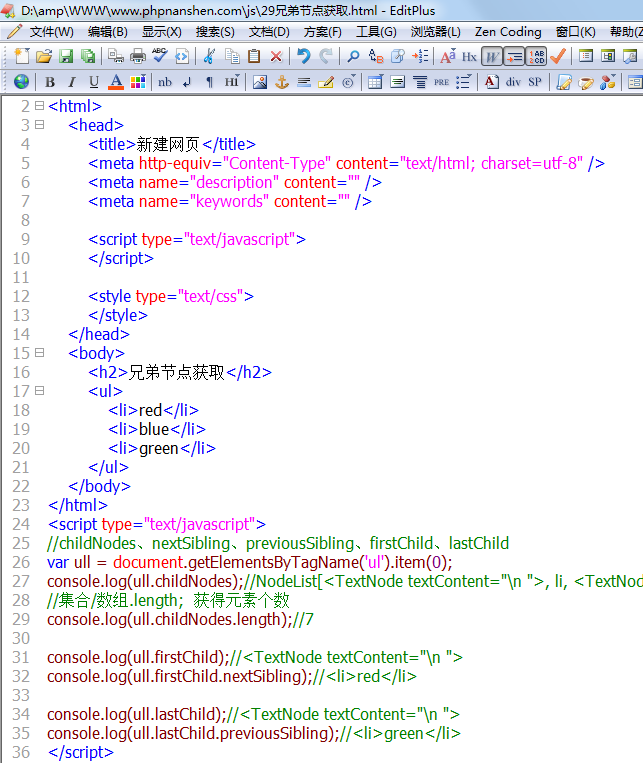Viewport: 643px width, 763px height.
Task: Insert line break arrow icon
Action: [x=187, y=82]
